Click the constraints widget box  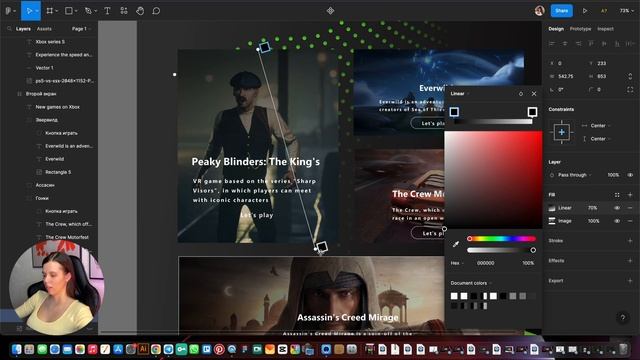(562, 132)
